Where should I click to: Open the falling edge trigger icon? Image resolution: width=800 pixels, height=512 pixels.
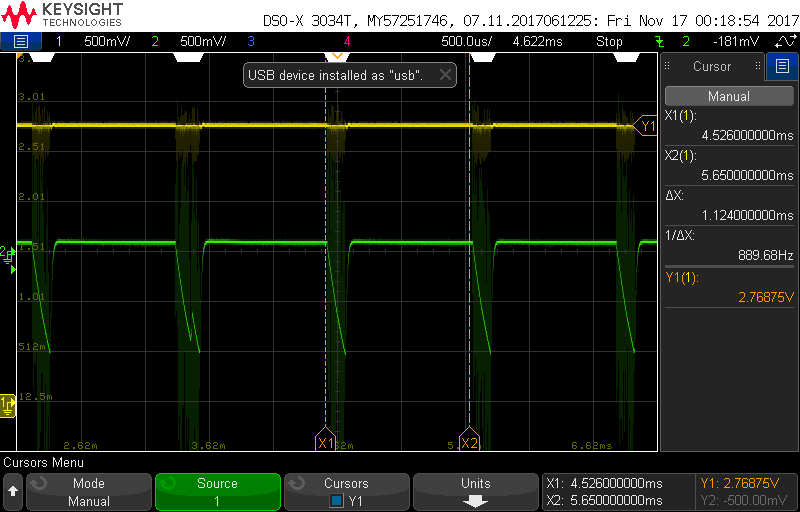pos(659,42)
